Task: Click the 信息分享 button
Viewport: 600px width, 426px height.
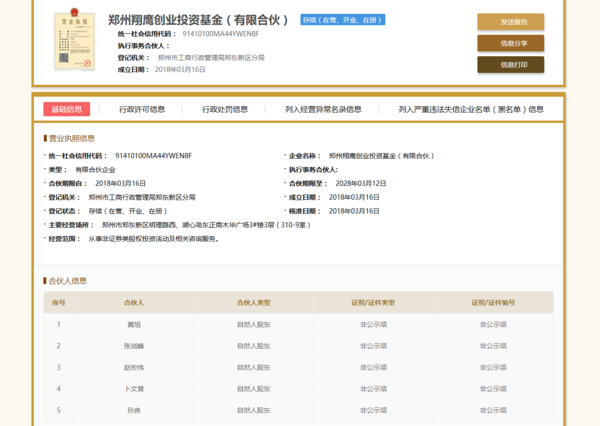Action: coord(510,43)
